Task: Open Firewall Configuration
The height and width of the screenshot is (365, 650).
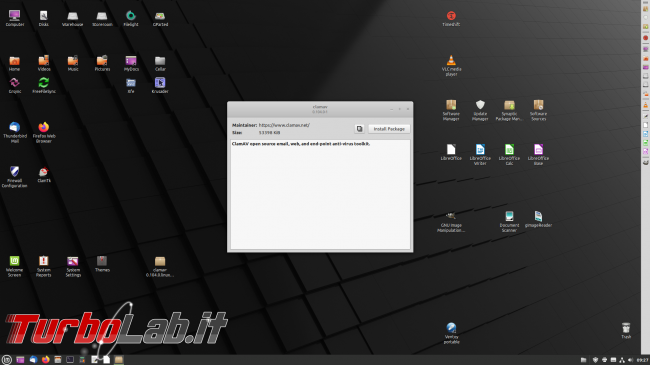Action: [15, 177]
